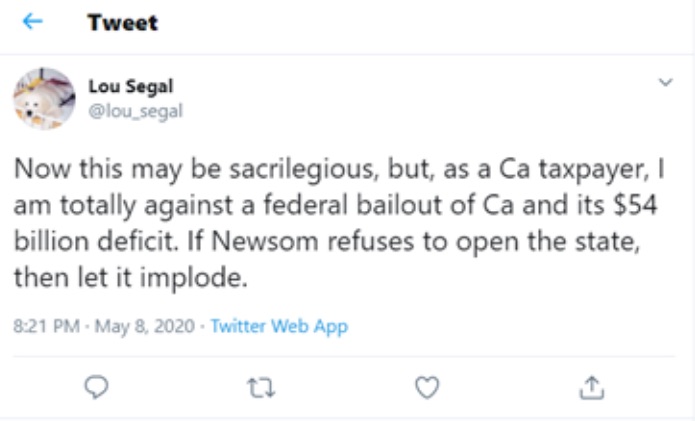Expand the tweet options chevron
The height and width of the screenshot is (421, 695).
[x=665, y=84]
